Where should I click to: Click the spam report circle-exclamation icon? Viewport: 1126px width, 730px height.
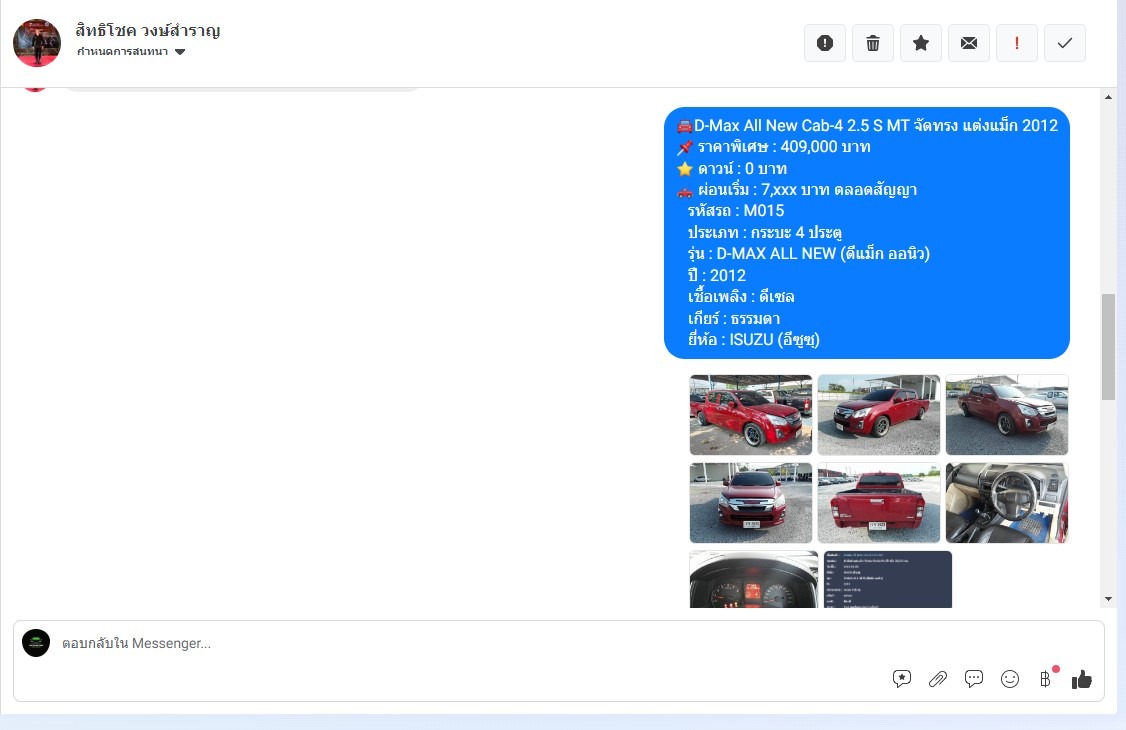coord(824,43)
